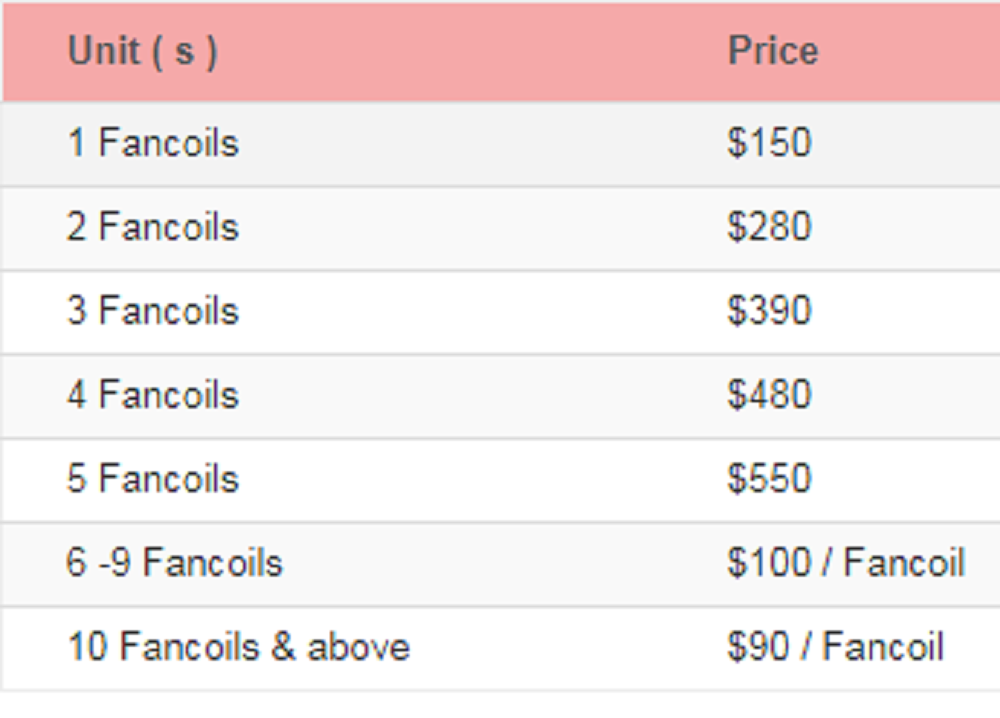Click the $280 price cell
The height and width of the screenshot is (718, 1000).
pyautogui.click(x=769, y=226)
